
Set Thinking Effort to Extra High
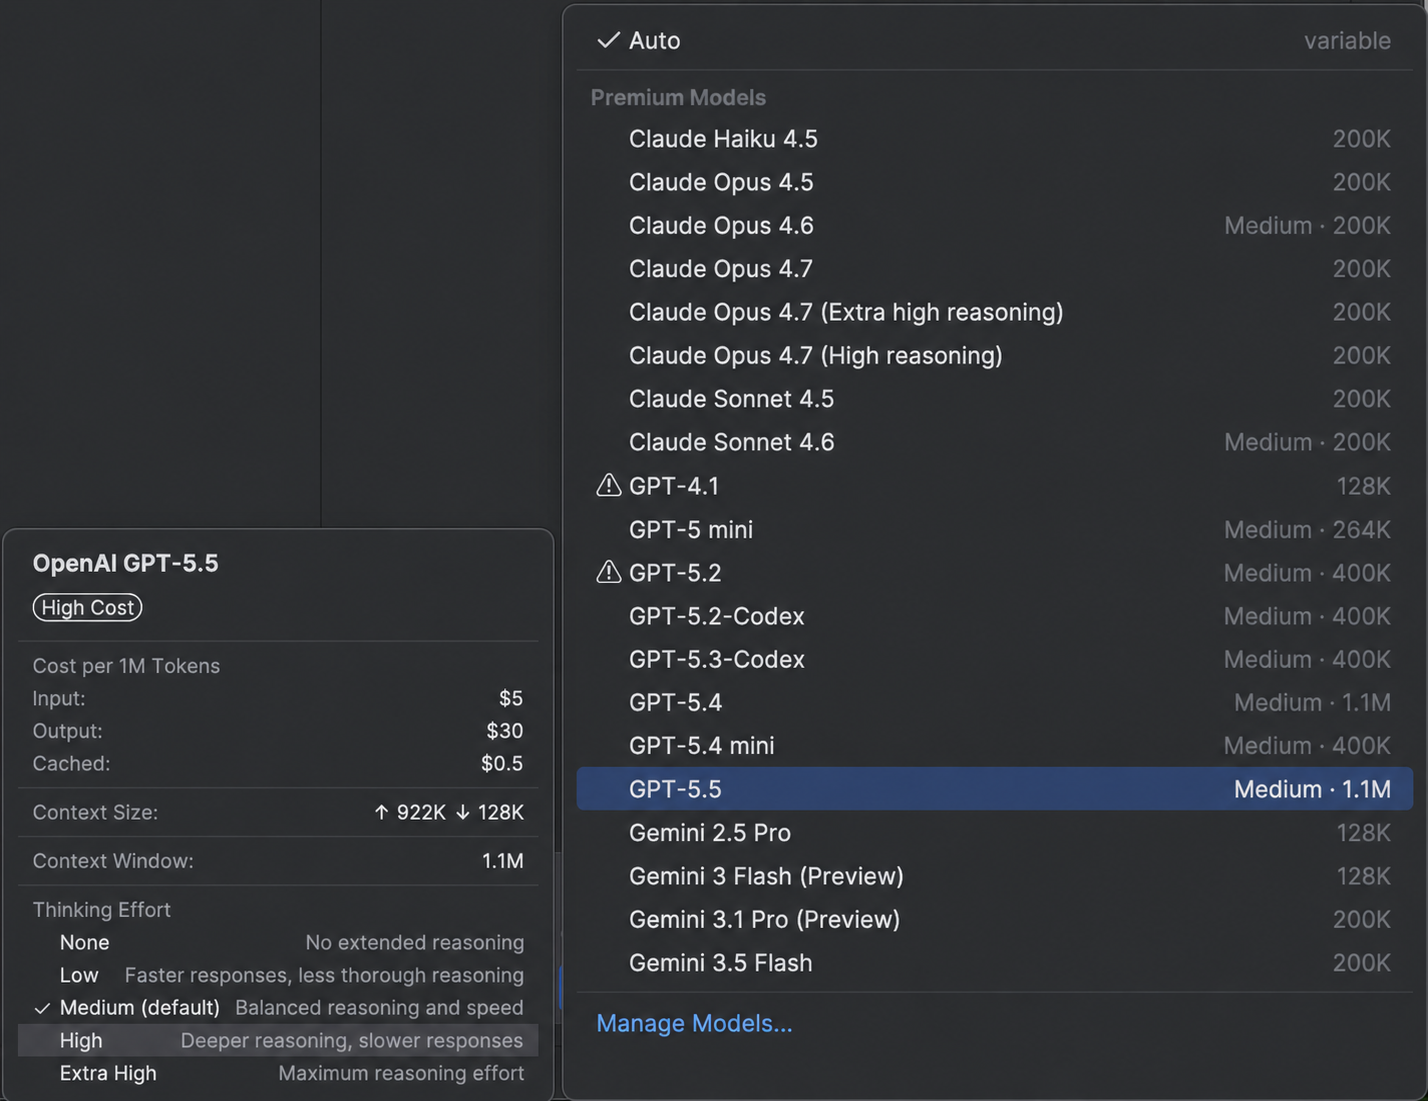[278, 1073]
